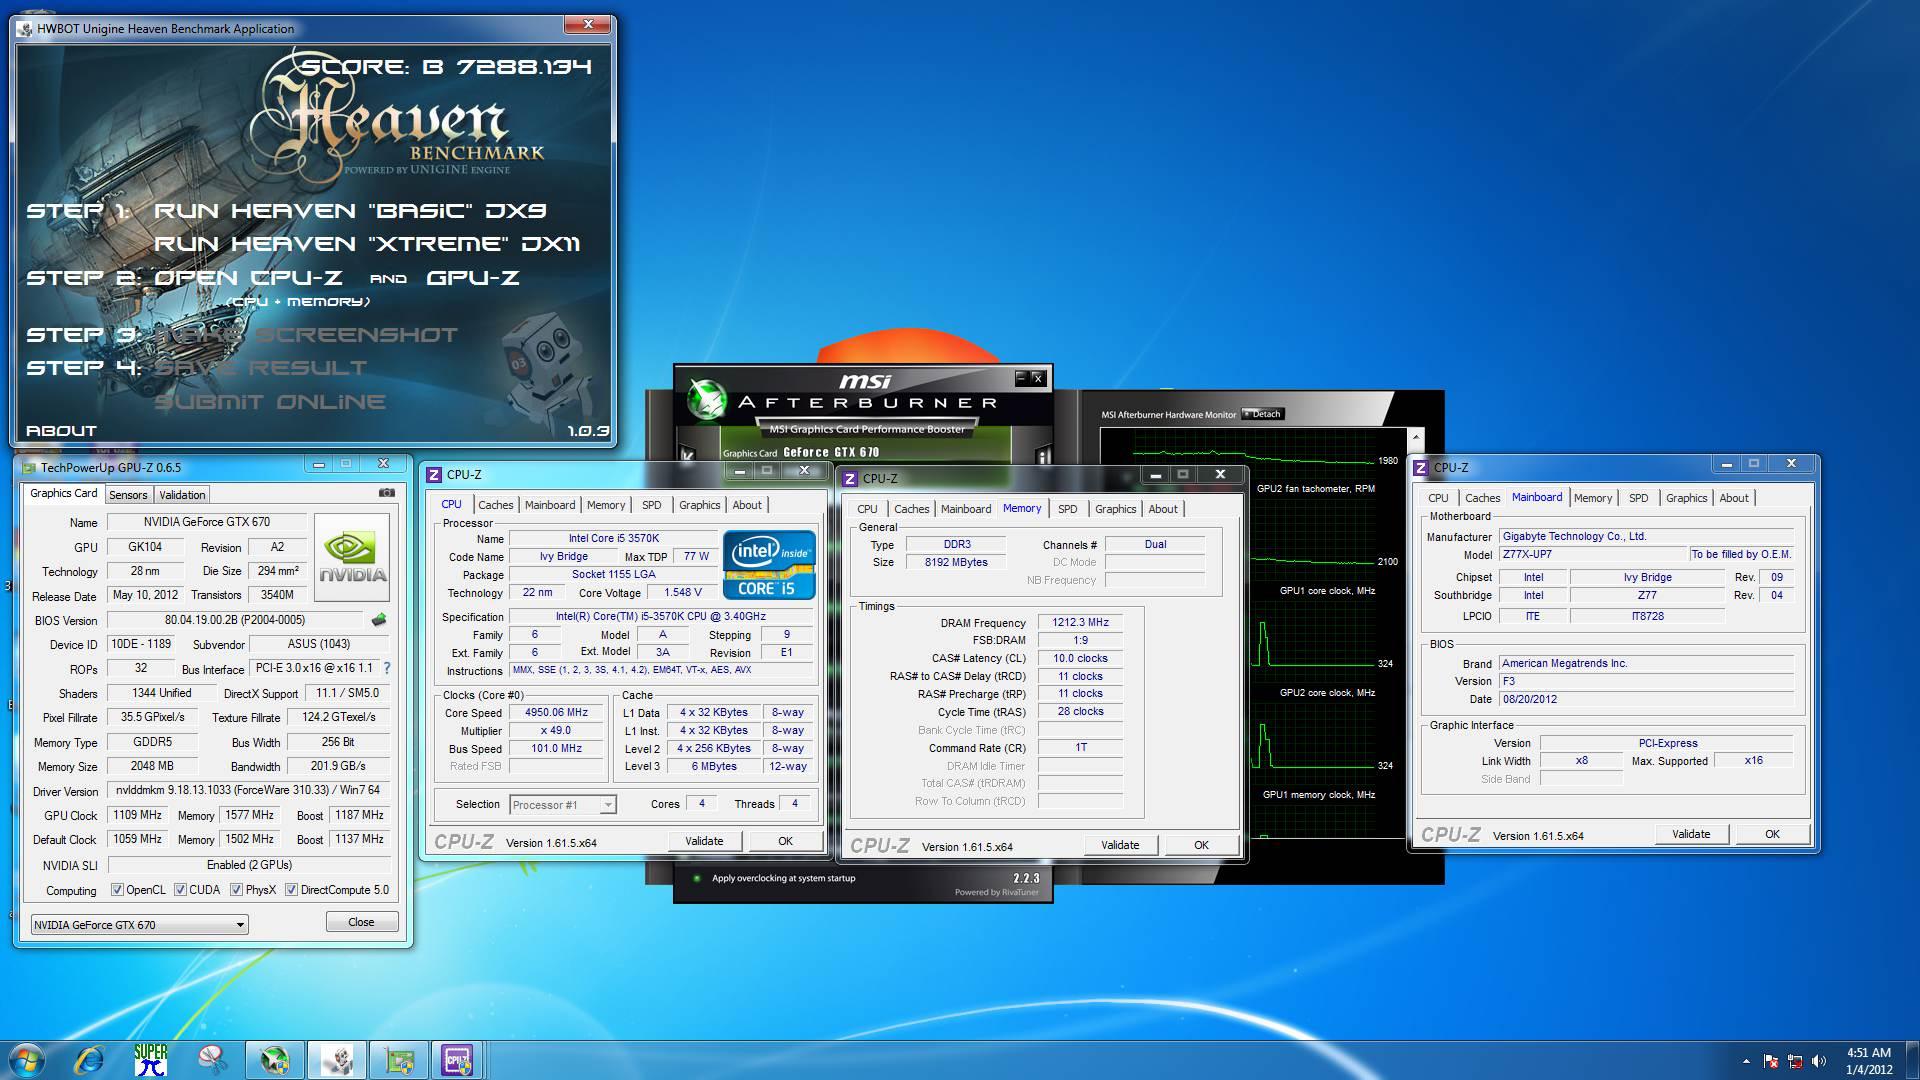1920x1080 pixels.
Task: Click the Core Voltage 1.548 V value
Action: [683, 592]
